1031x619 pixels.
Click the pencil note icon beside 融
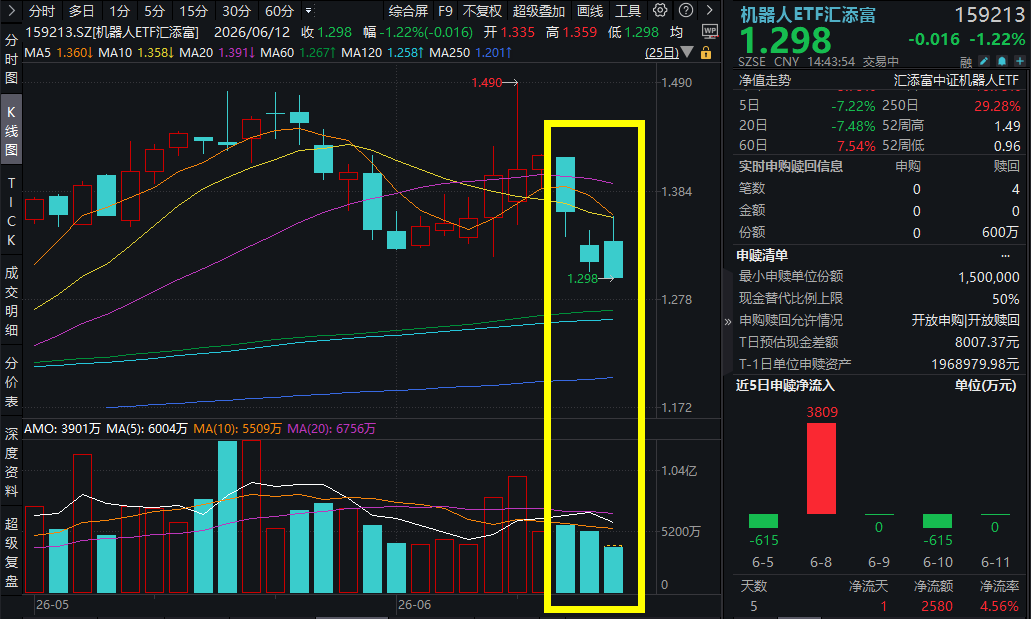[984, 61]
